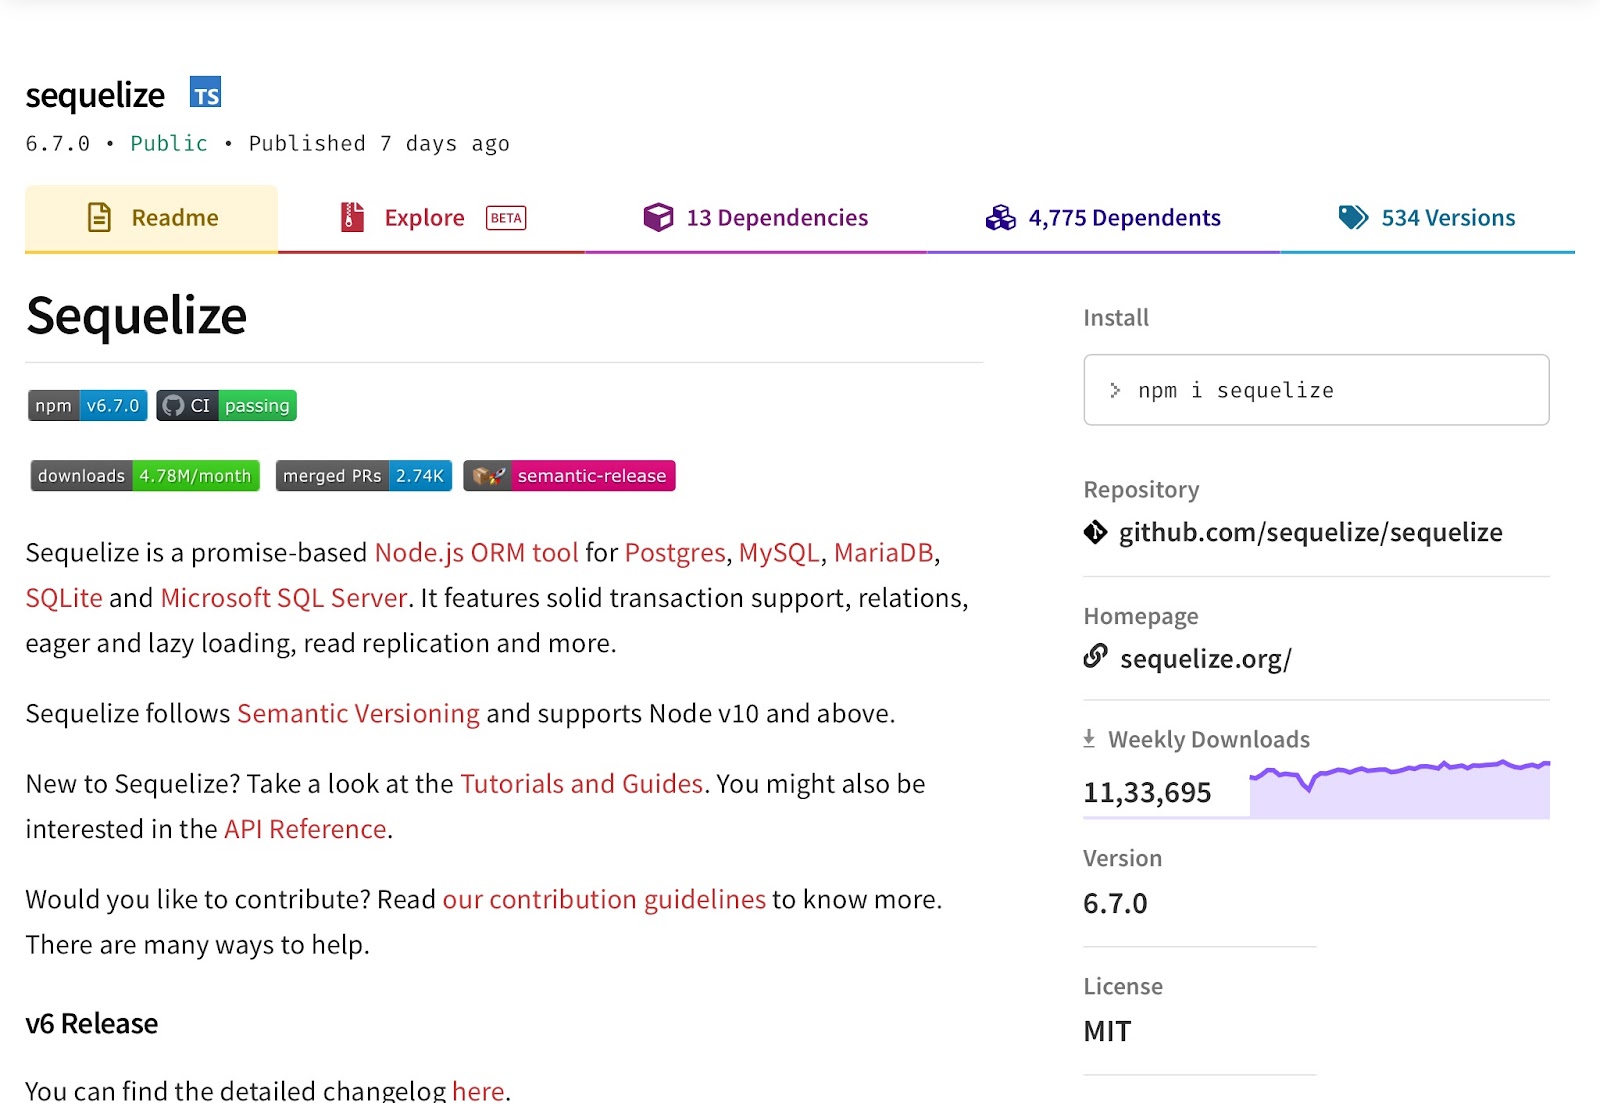Open the 13 Dependencies tab
This screenshot has width=1600, height=1103.
point(755,218)
